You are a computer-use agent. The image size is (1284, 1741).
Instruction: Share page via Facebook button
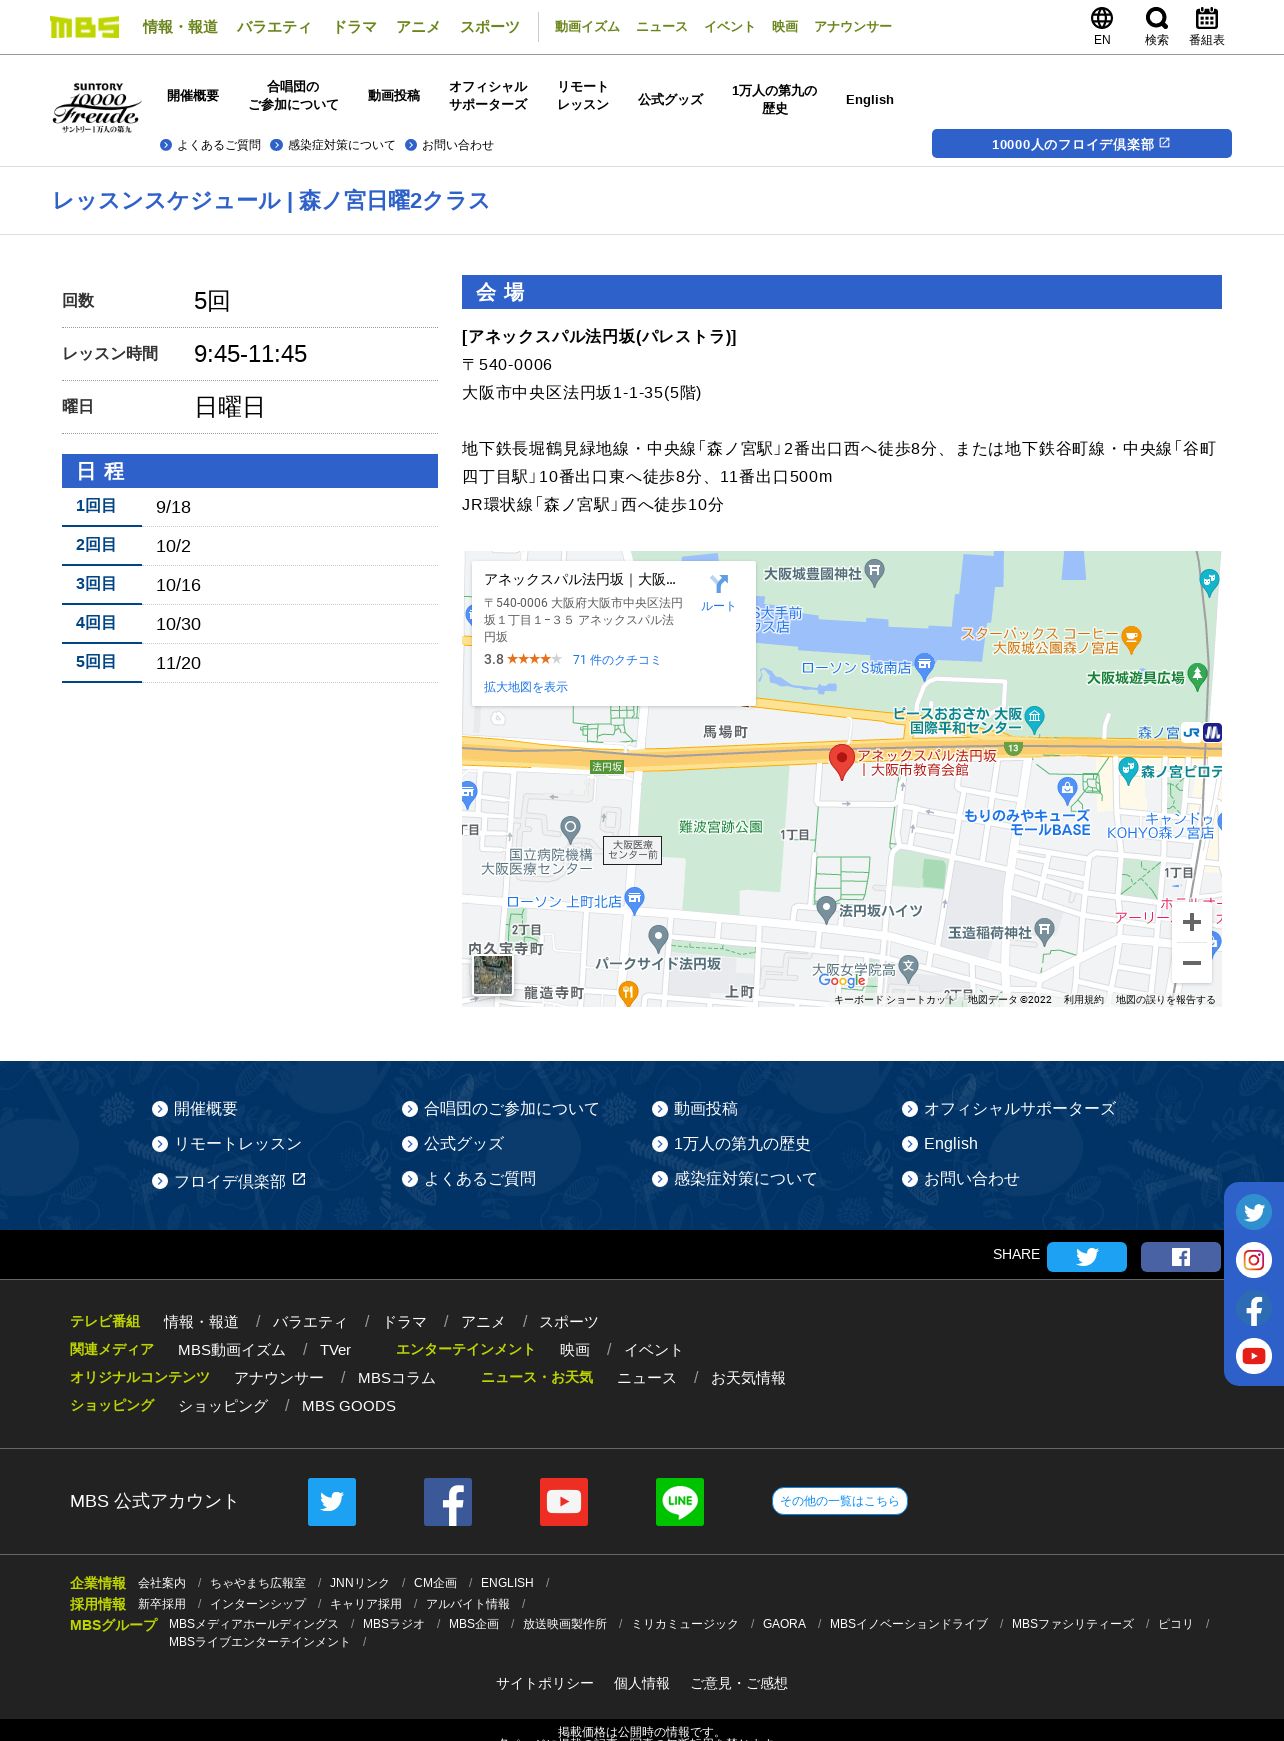click(x=1181, y=1257)
